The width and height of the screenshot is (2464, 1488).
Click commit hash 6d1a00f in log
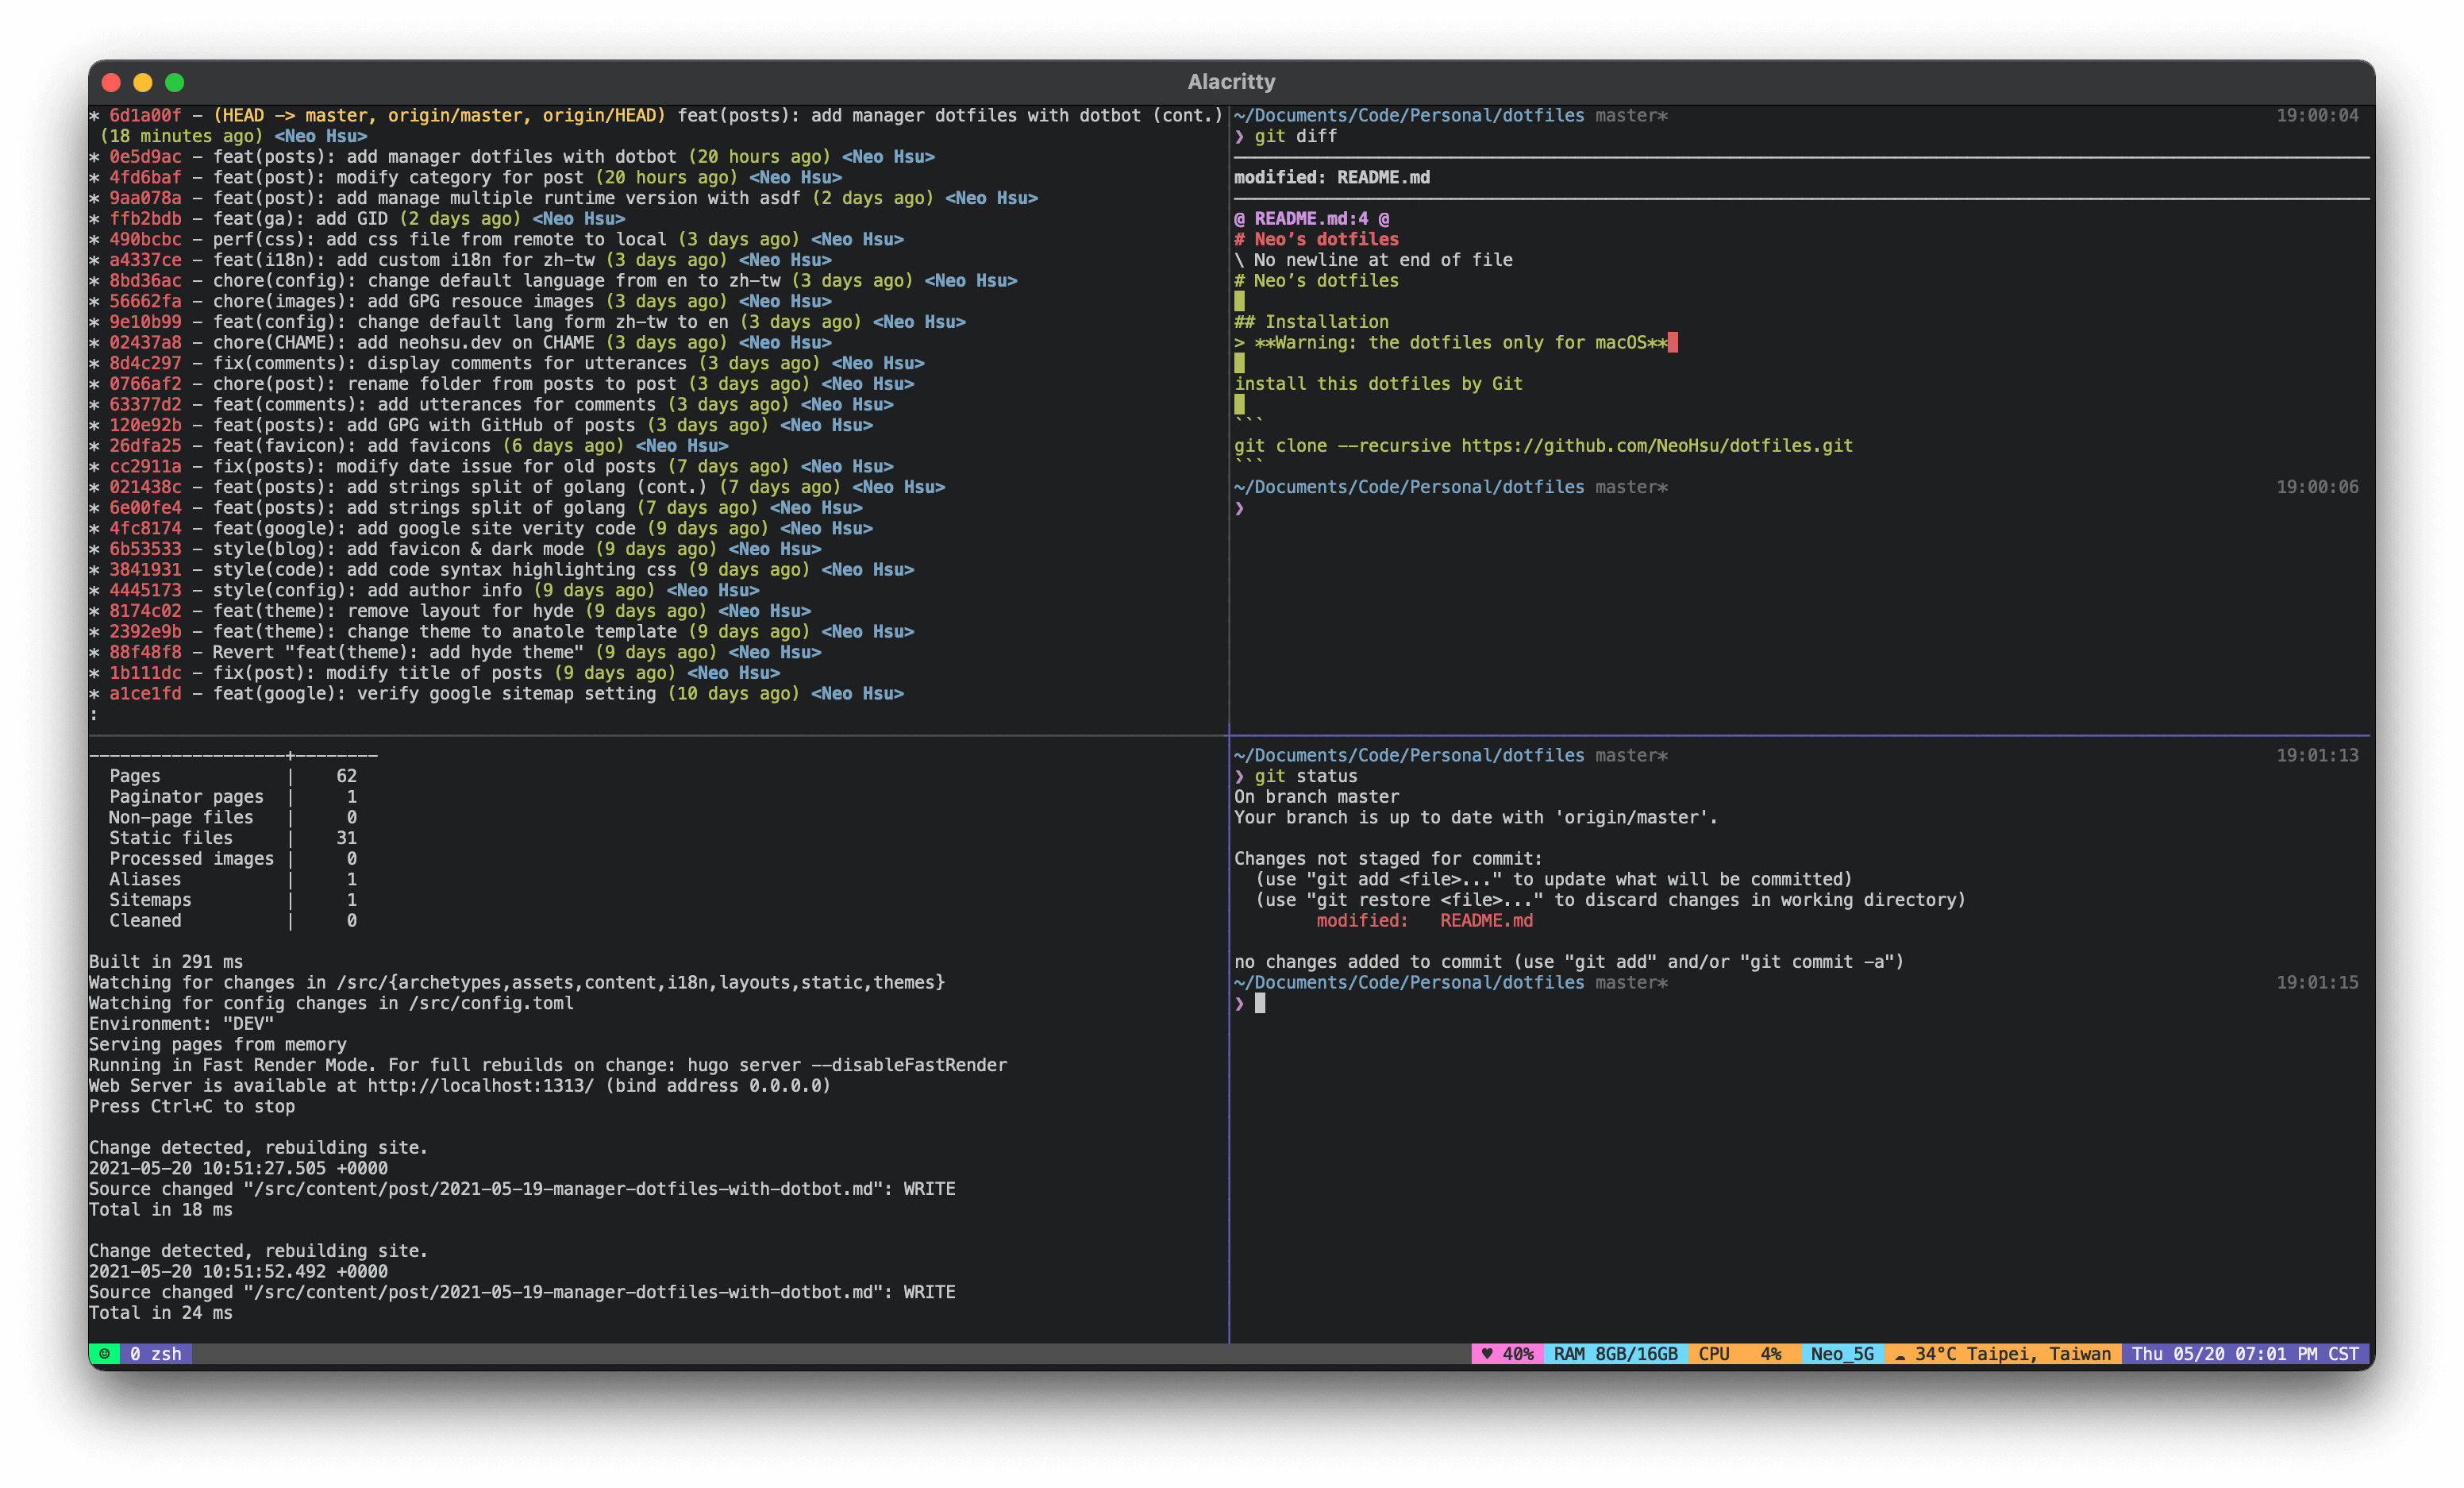(x=145, y=116)
